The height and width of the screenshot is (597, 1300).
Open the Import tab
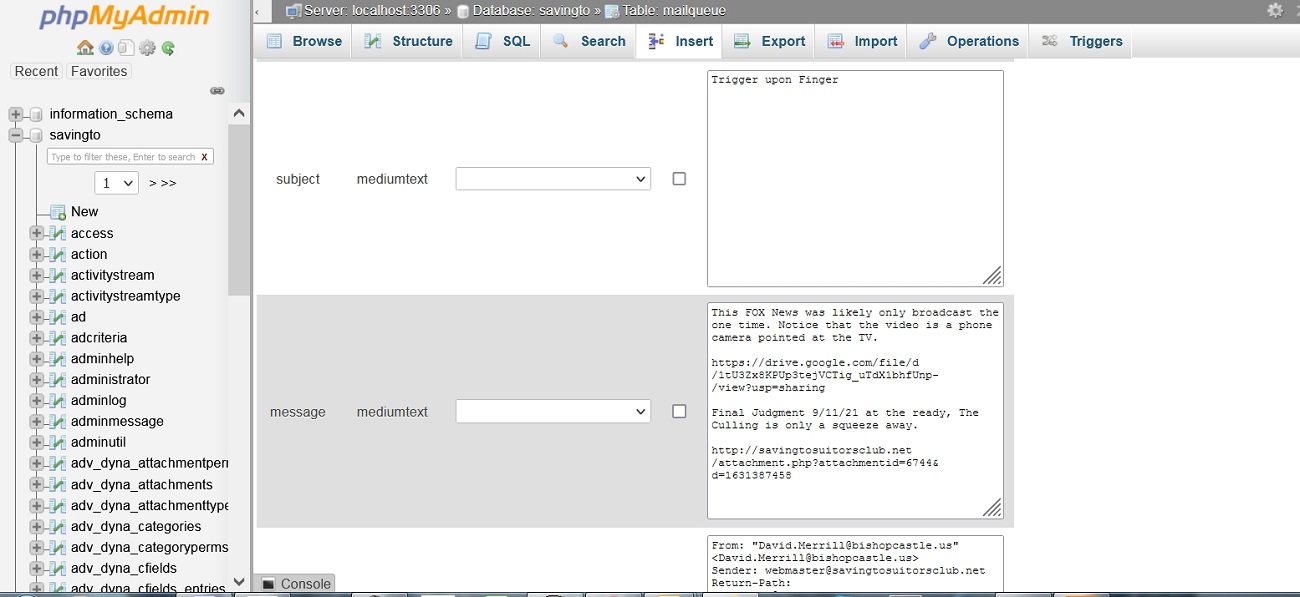pos(861,41)
